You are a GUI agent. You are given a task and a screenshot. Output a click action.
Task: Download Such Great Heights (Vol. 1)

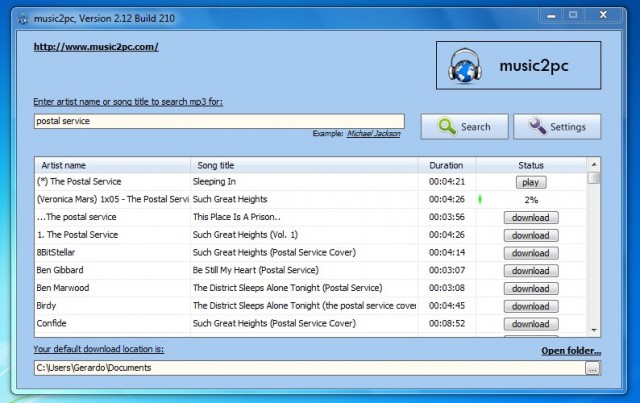click(531, 236)
